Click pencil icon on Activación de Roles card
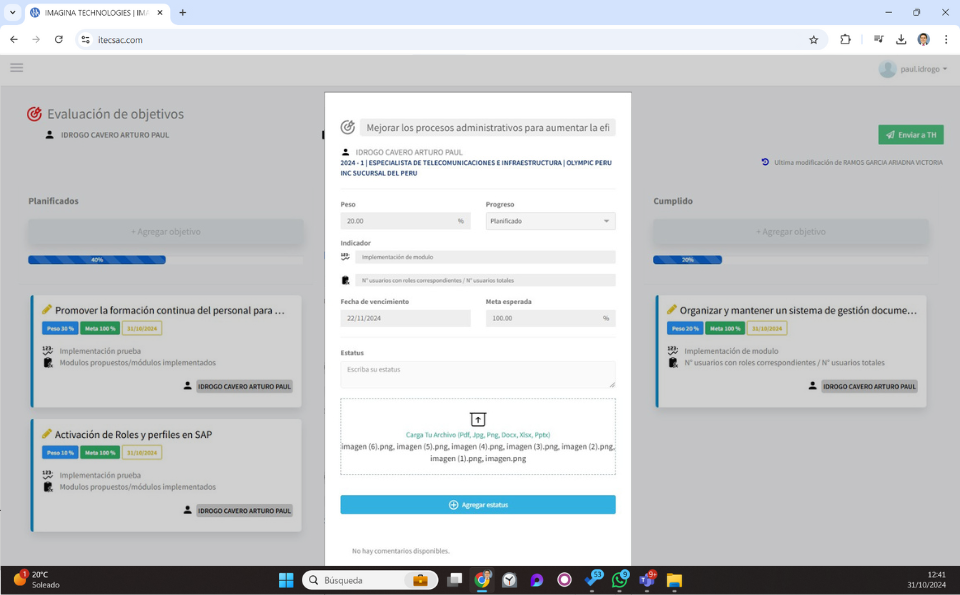This screenshot has height=595, width=960. click(46, 434)
